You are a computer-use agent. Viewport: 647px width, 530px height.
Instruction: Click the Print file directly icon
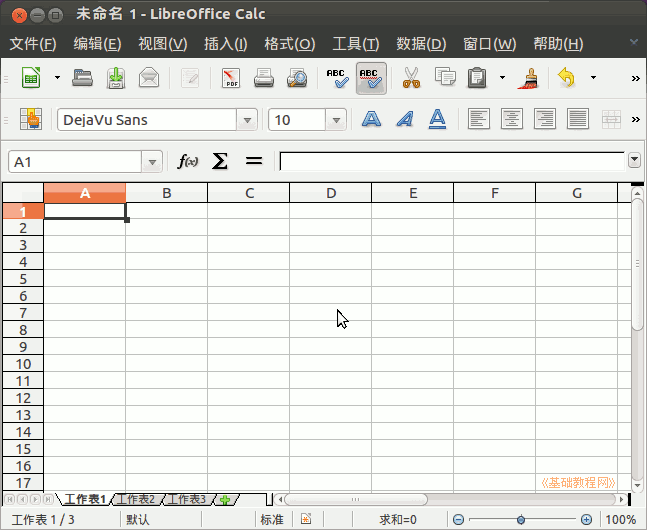tap(264, 78)
